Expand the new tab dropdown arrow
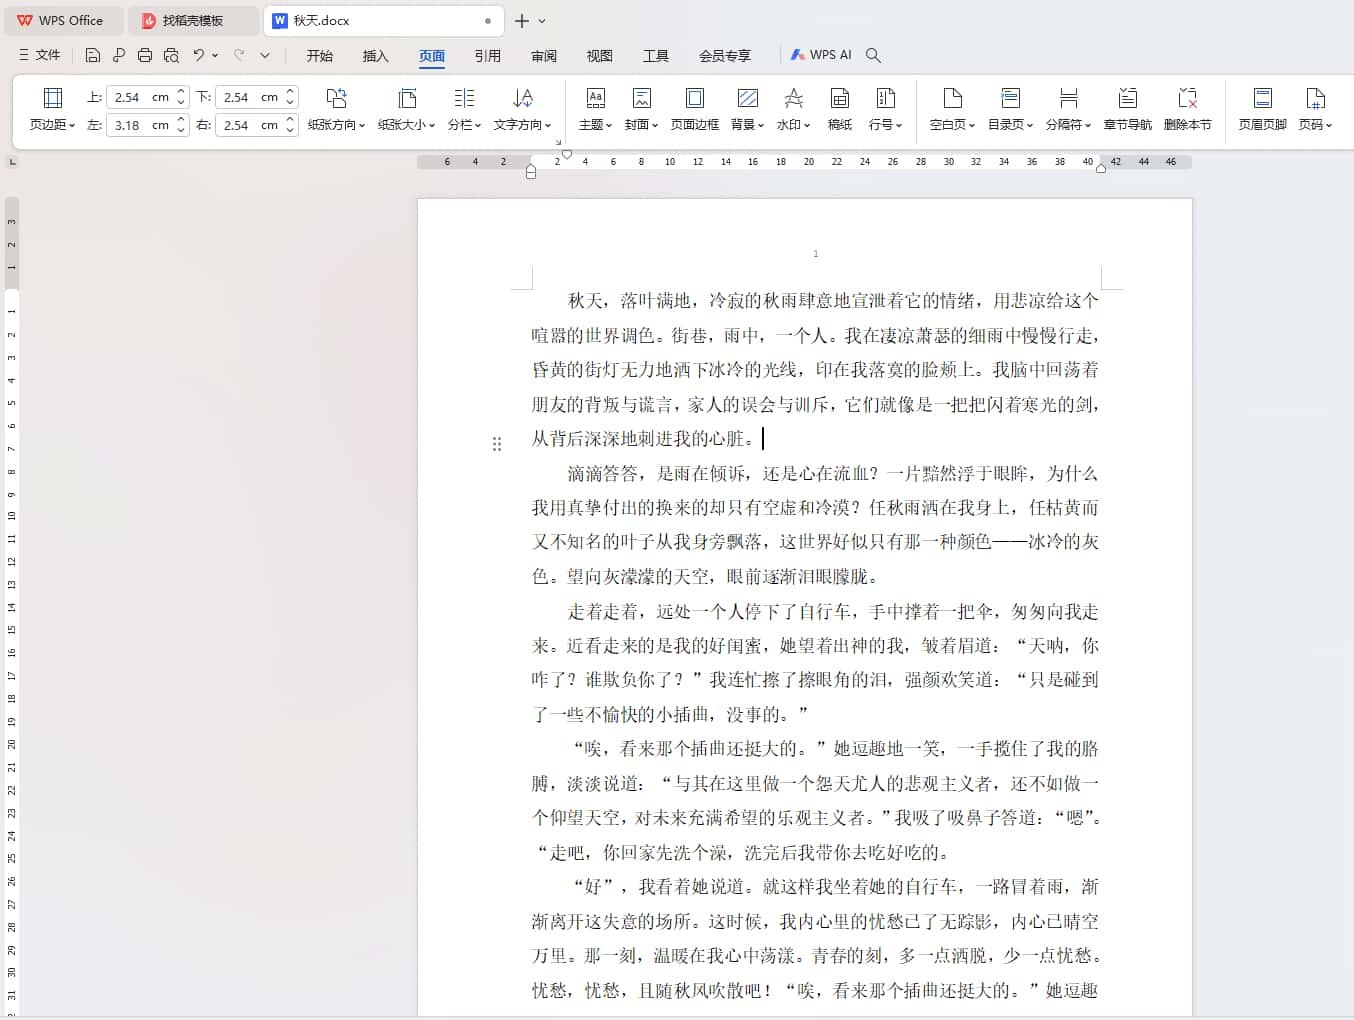 (x=542, y=20)
